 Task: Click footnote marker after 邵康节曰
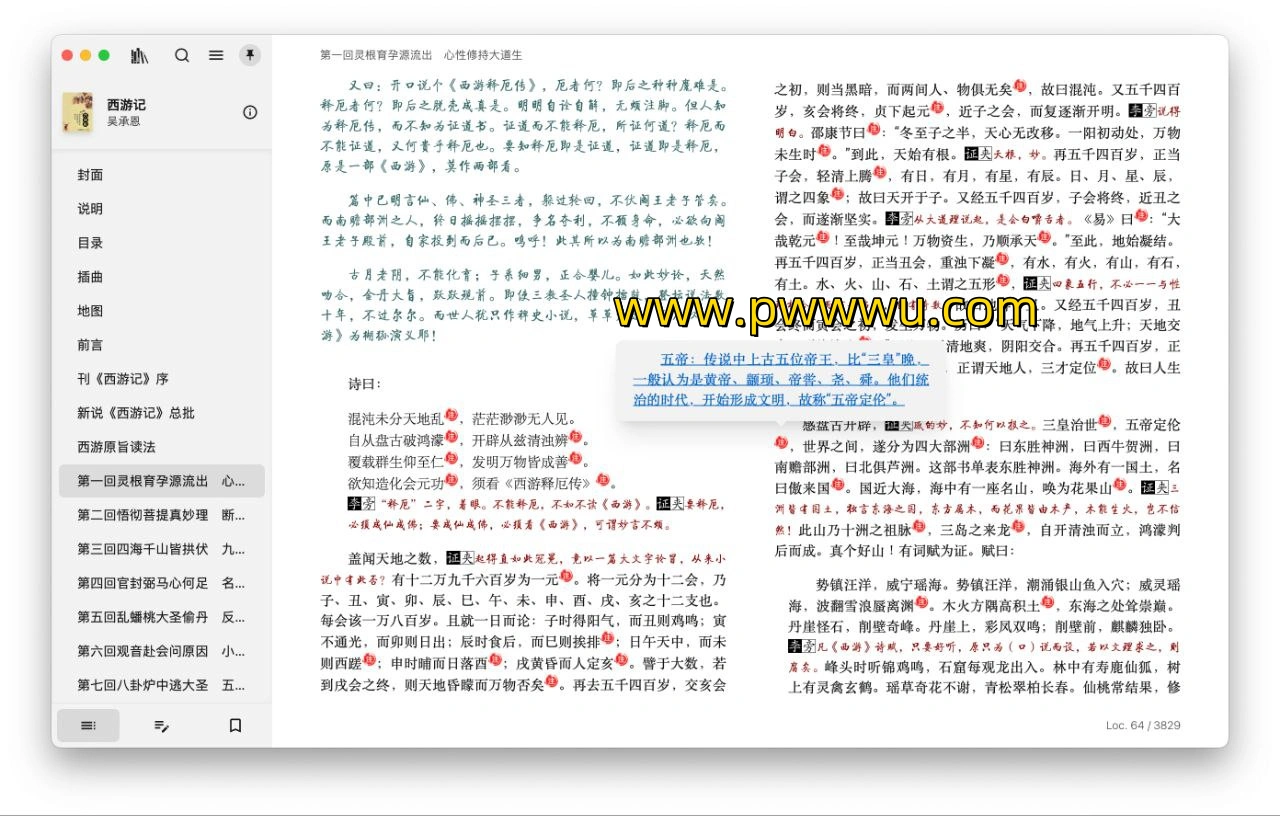point(873,128)
